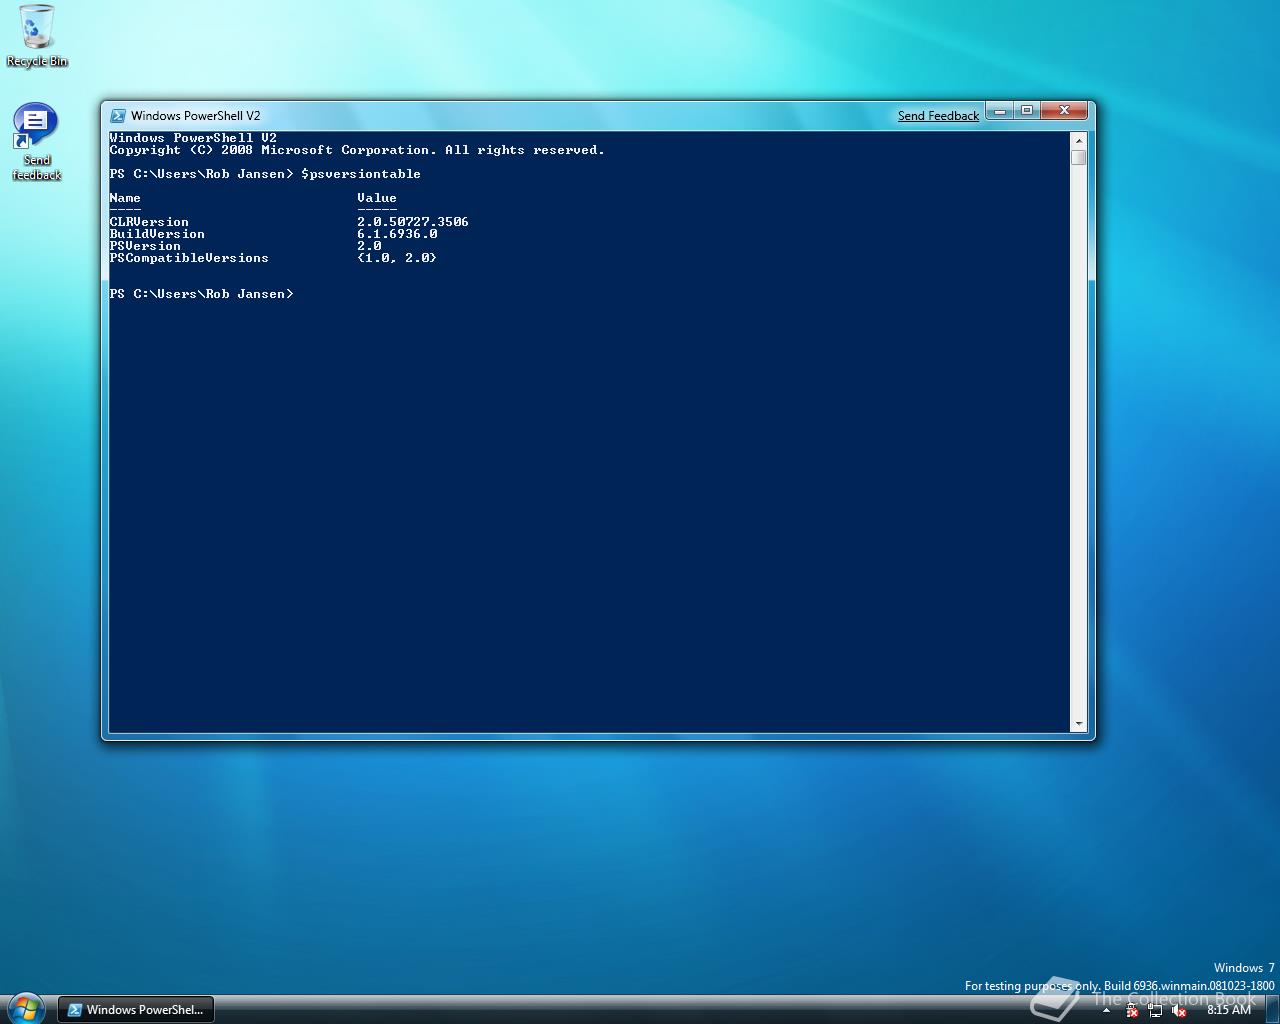This screenshot has height=1024, width=1280.
Task: Minimize the PowerShell window
Action: 999,110
